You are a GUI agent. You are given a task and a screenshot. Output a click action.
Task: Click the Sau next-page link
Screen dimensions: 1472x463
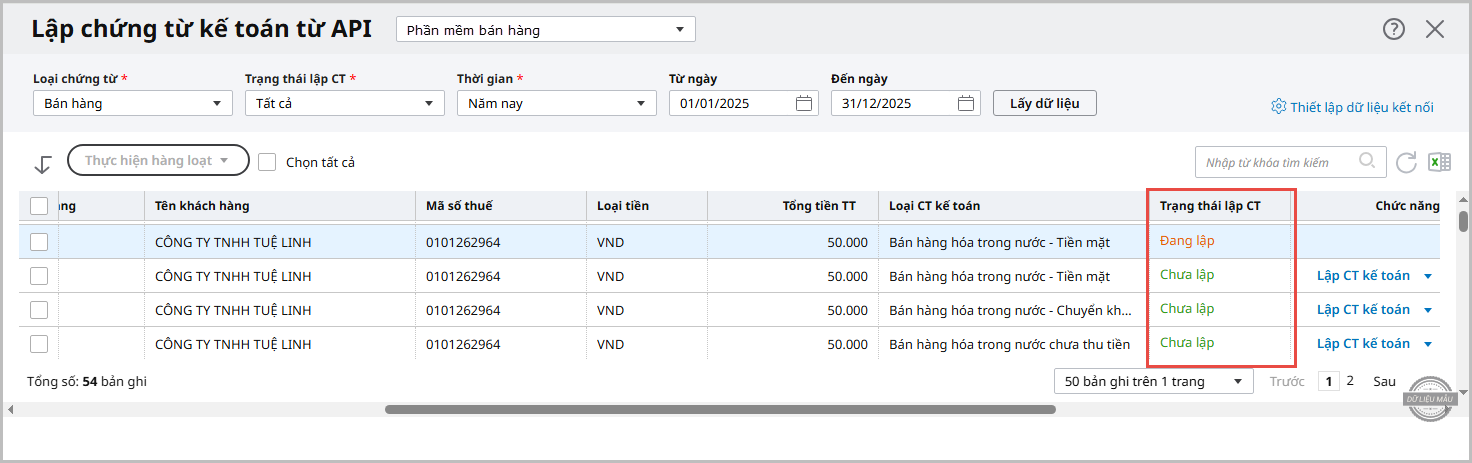pyautogui.click(x=1384, y=381)
